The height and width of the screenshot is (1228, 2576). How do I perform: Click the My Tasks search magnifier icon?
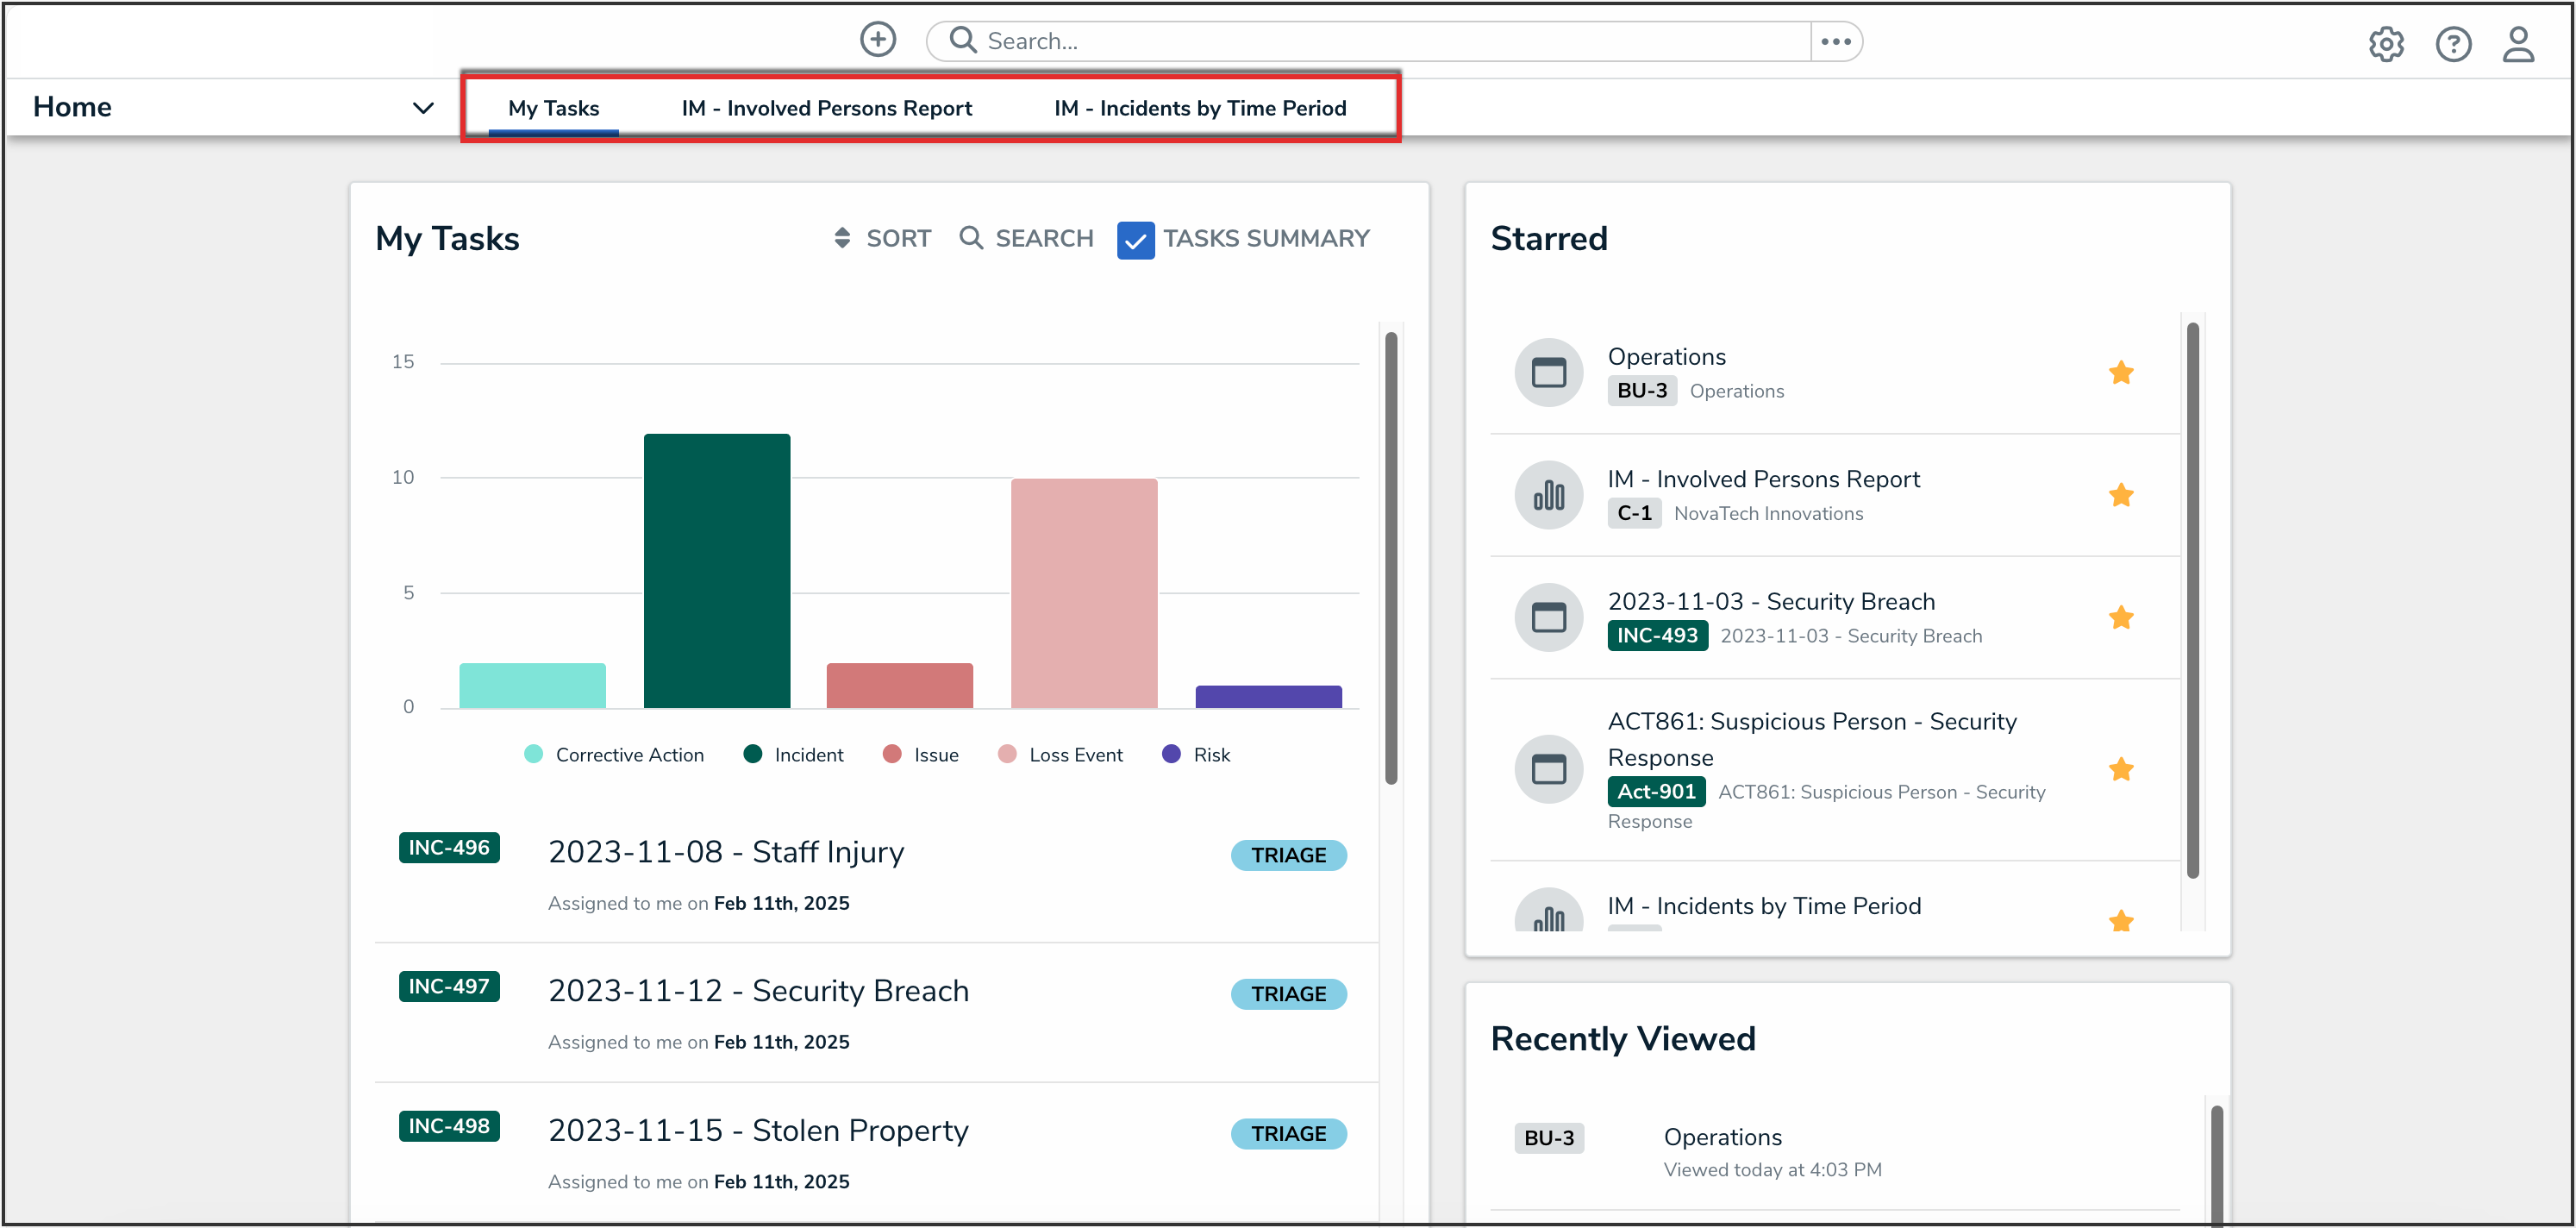point(970,238)
